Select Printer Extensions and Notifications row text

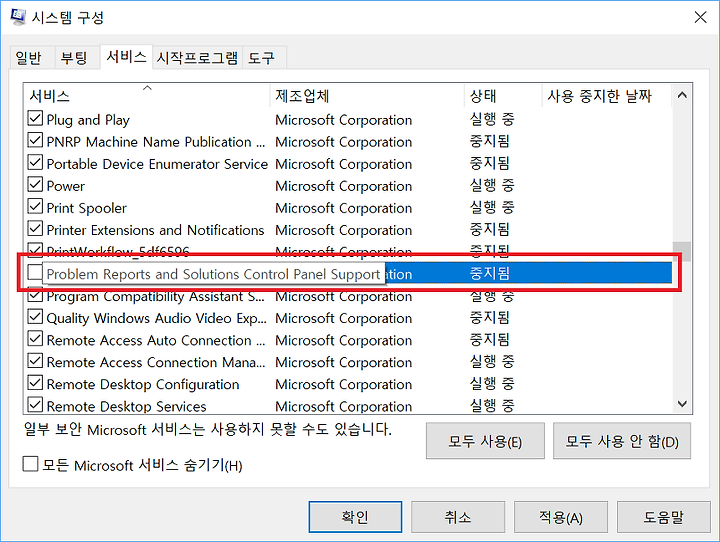155,230
